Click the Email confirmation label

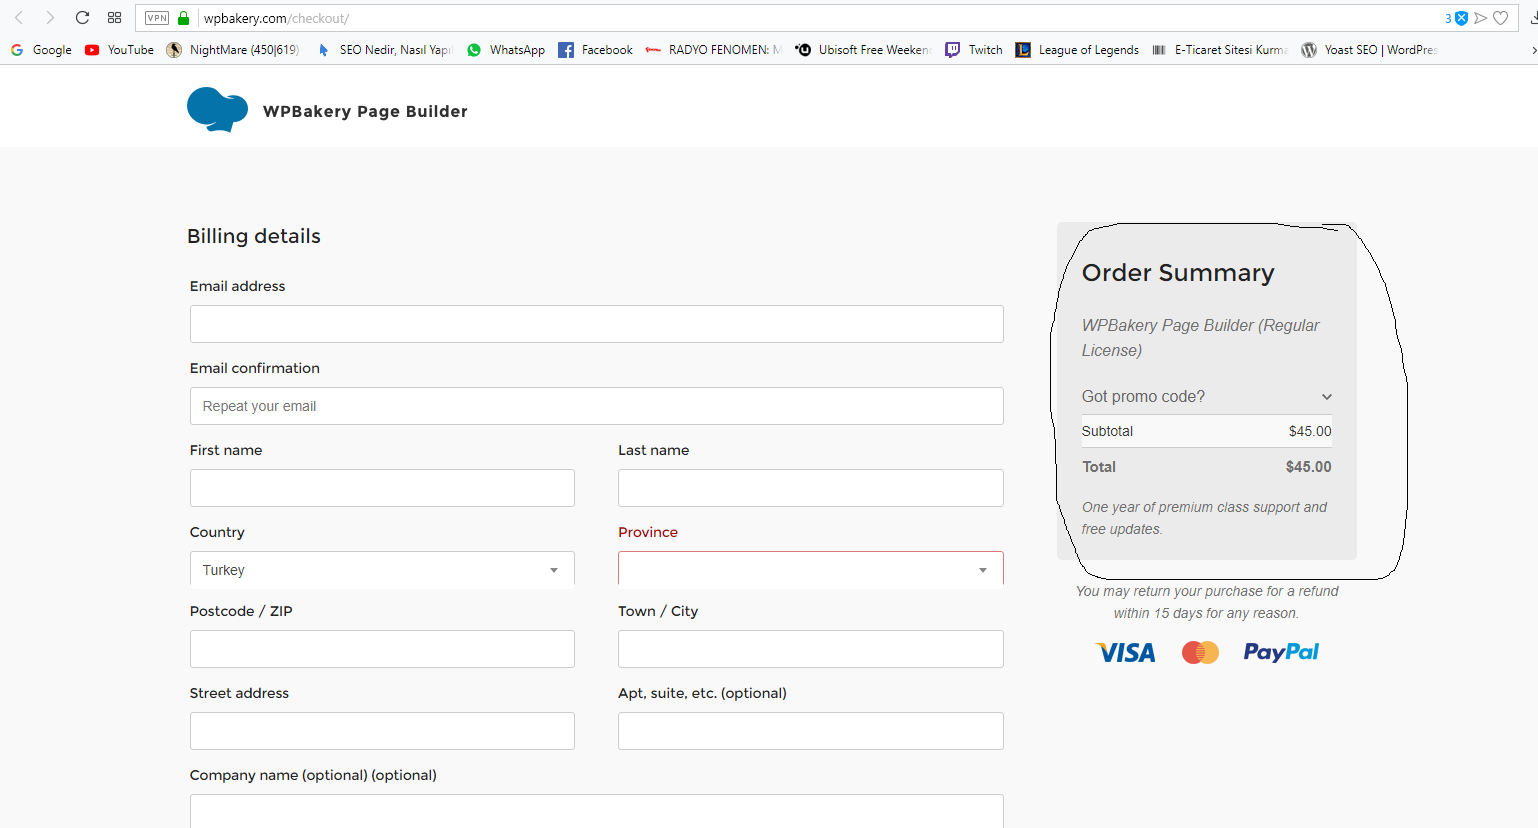[x=255, y=368]
